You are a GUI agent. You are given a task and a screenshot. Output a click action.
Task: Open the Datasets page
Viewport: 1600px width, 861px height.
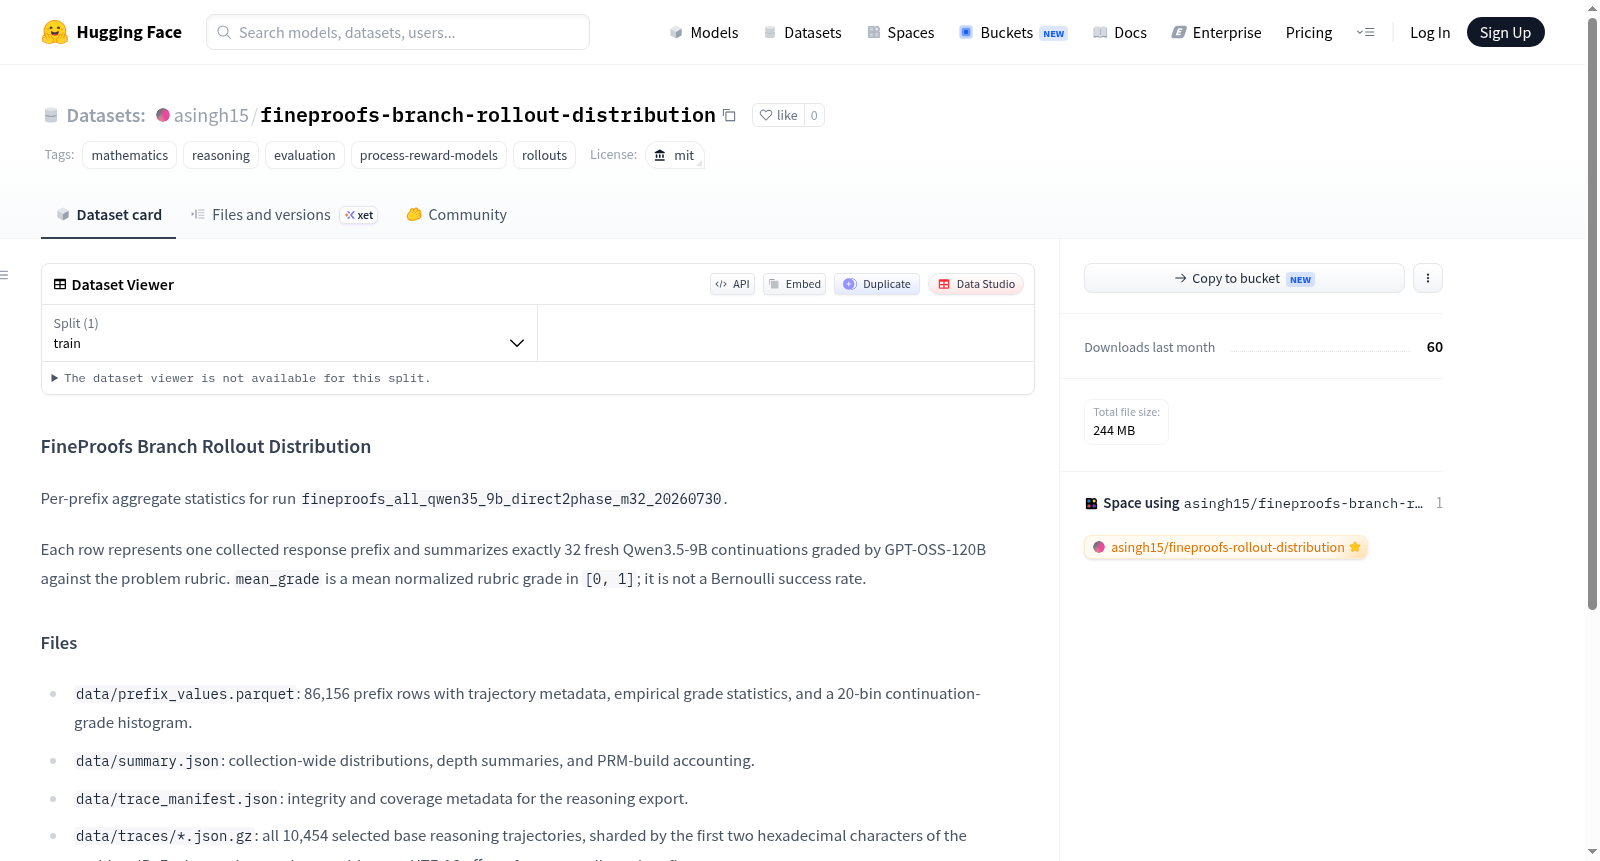(x=802, y=32)
